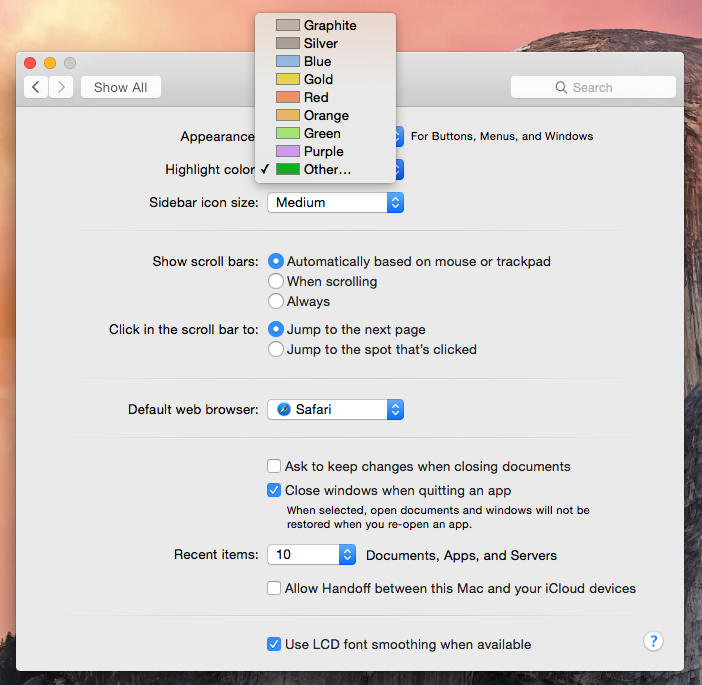The image size is (702, 685).
Task: Uncheck Close windows when quitting an app
Action: [274, 490]
